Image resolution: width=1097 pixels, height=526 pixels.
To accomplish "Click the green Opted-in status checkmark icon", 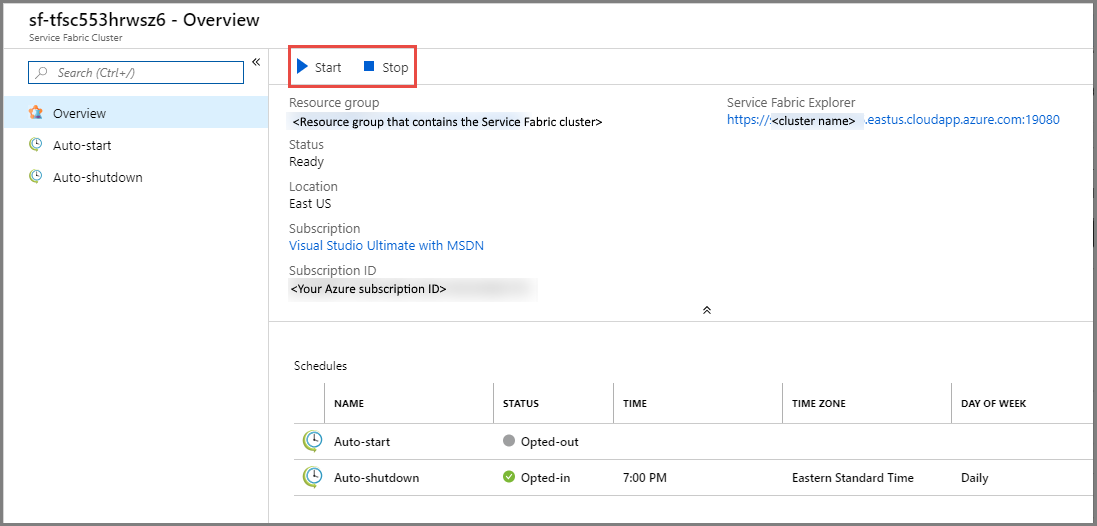I will point(509,477).
